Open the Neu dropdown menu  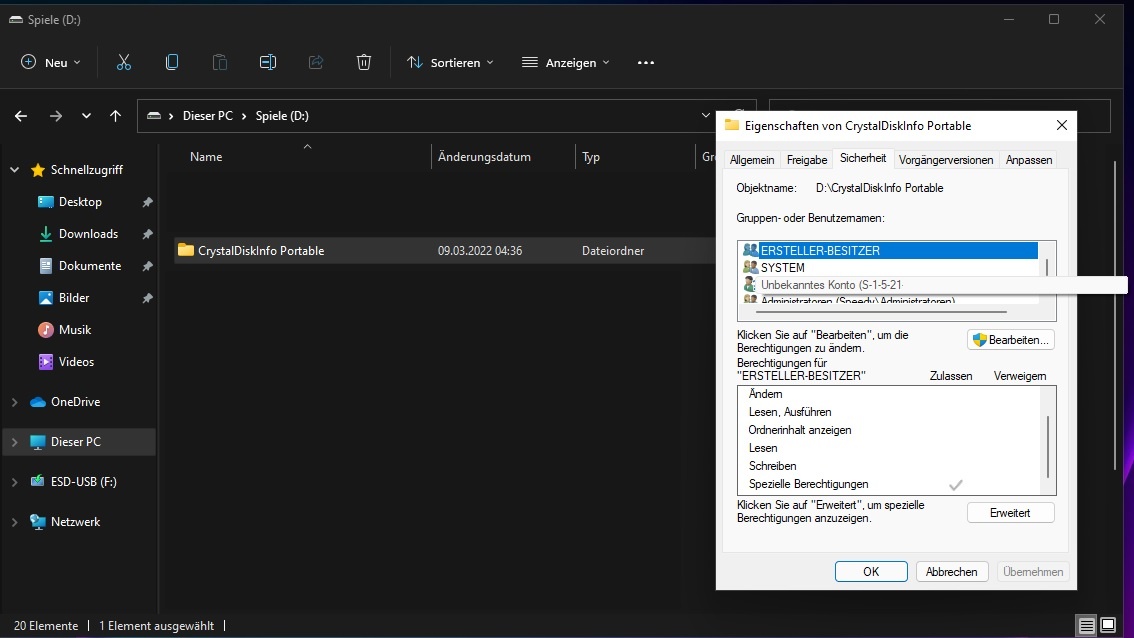51,62
